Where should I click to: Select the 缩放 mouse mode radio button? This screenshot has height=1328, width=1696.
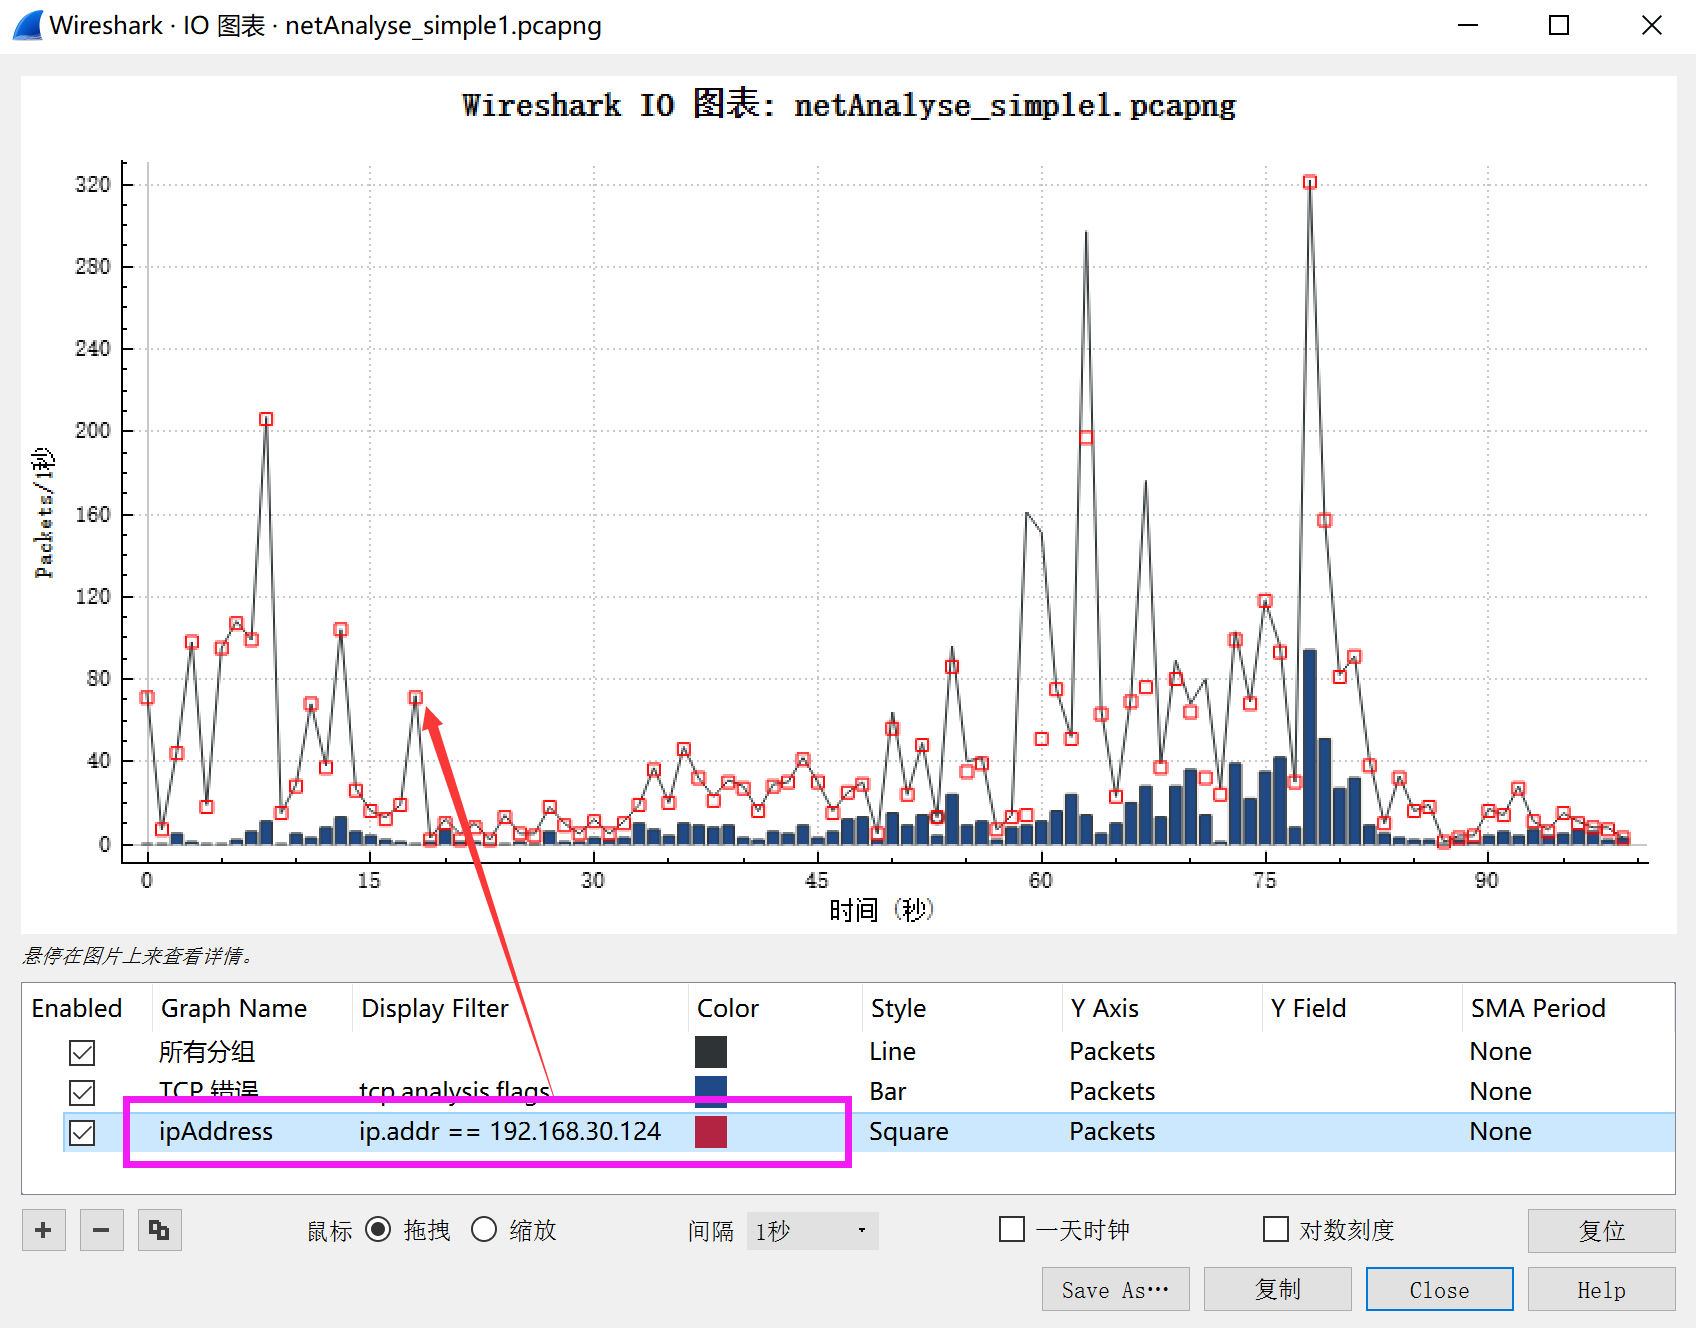pos(484,1229)
